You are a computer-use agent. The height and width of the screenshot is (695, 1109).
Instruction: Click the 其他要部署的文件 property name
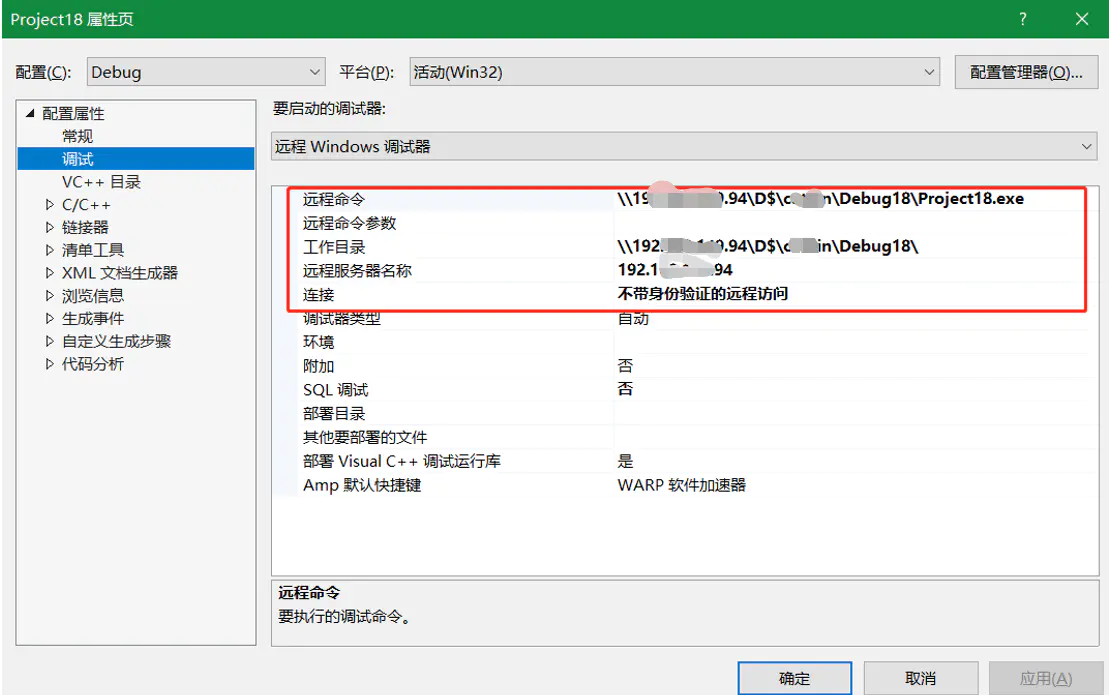365,438
